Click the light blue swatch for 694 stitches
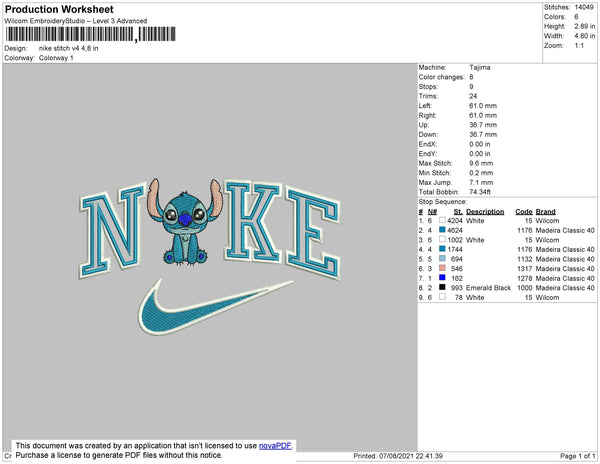Image resolution: width=600 pixels, height=464 pixels. pyautogui.click(x=442, y=259)
